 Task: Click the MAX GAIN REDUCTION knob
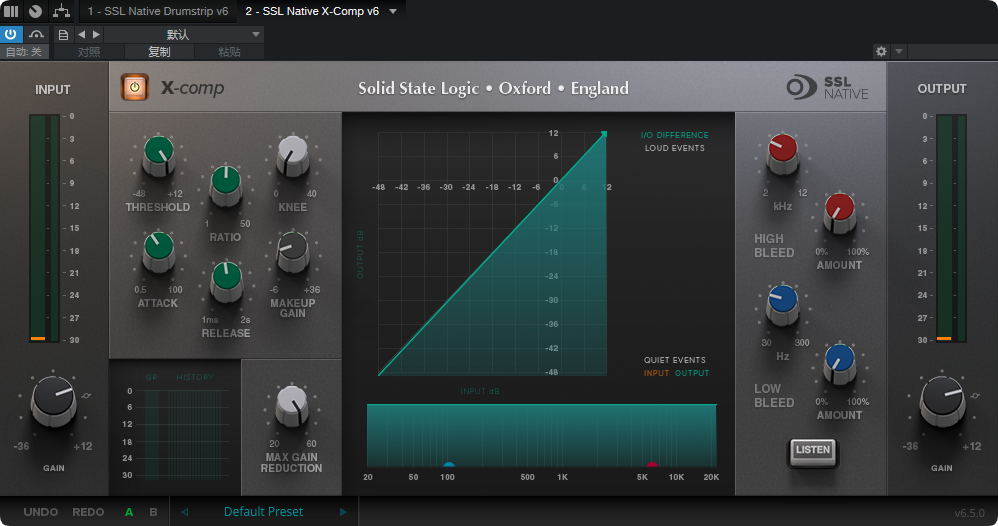(292, 406)
